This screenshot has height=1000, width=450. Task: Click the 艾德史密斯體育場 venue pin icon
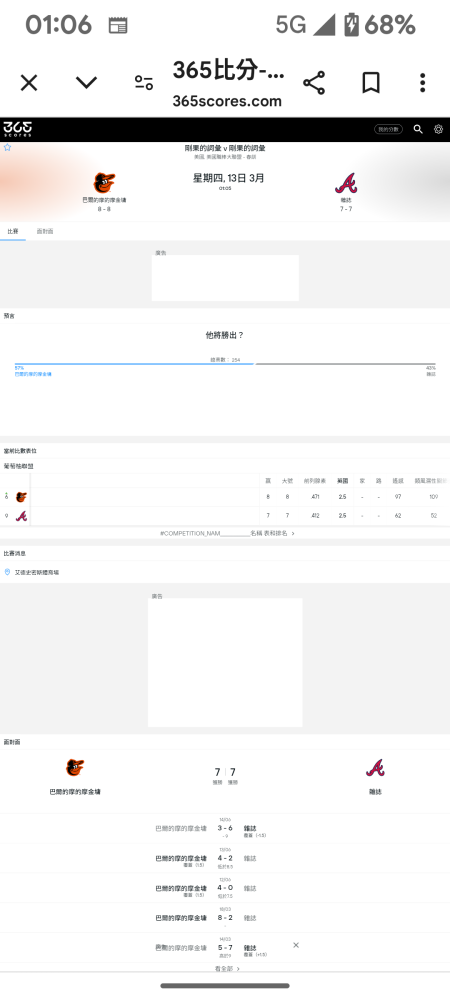point(8,572)
